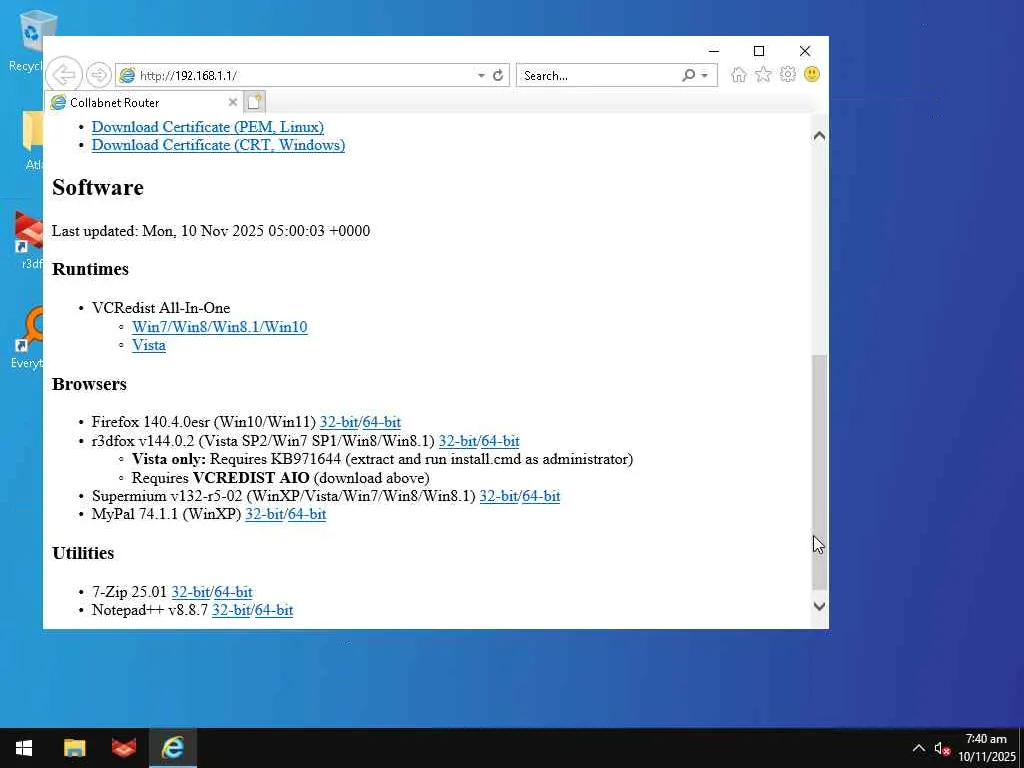
Task: Download Supermium v132 64-bit
Action: pos(541,496)
